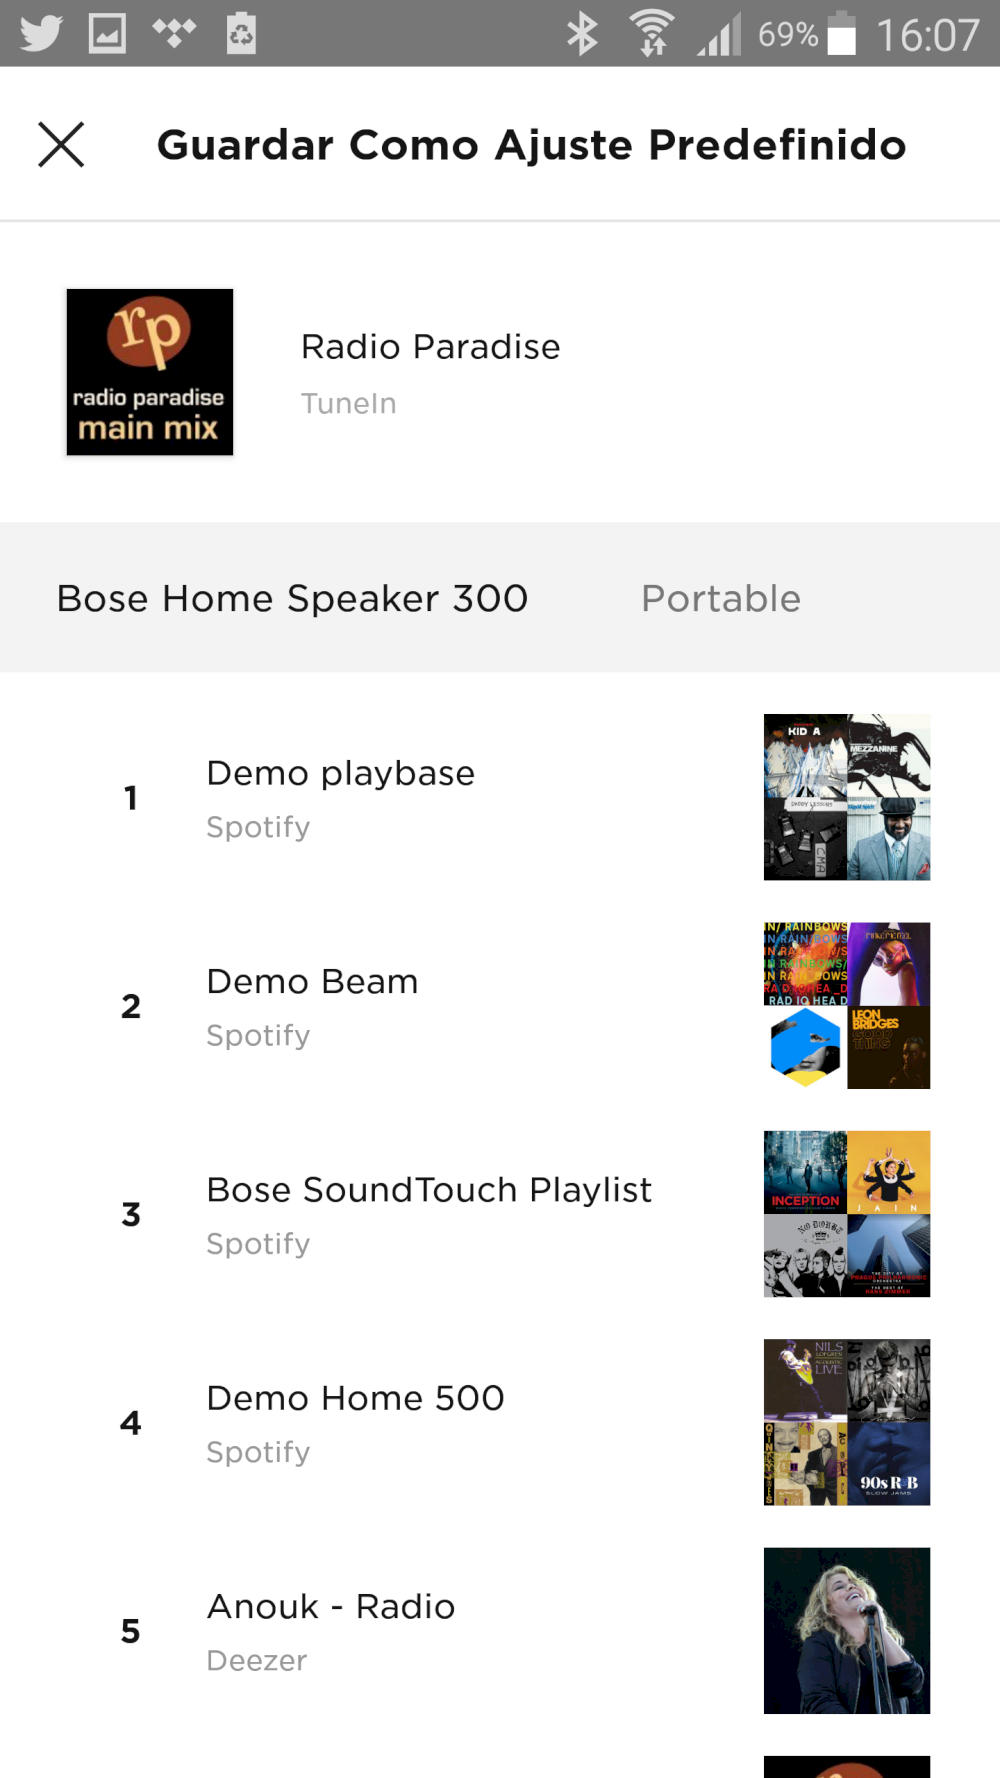Screen dimensions: 1000x1778
Task: Tap the Twitter notification icon
Action: tap(41, 34)
